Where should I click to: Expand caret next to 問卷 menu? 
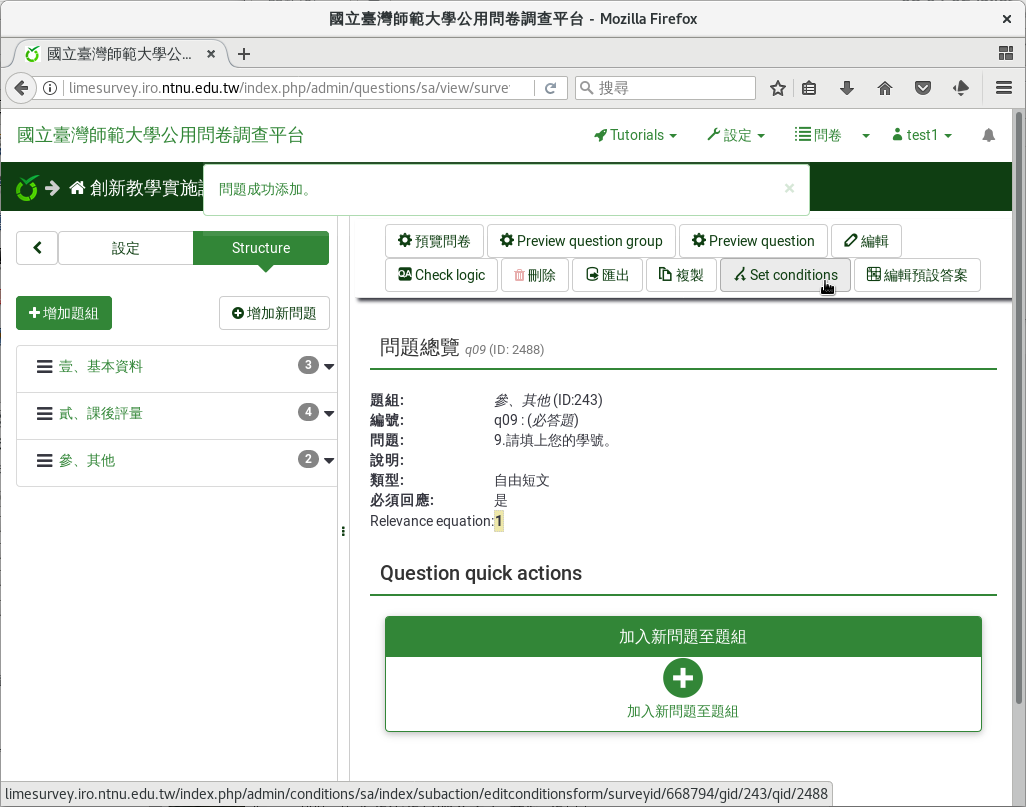pos(866,135)
